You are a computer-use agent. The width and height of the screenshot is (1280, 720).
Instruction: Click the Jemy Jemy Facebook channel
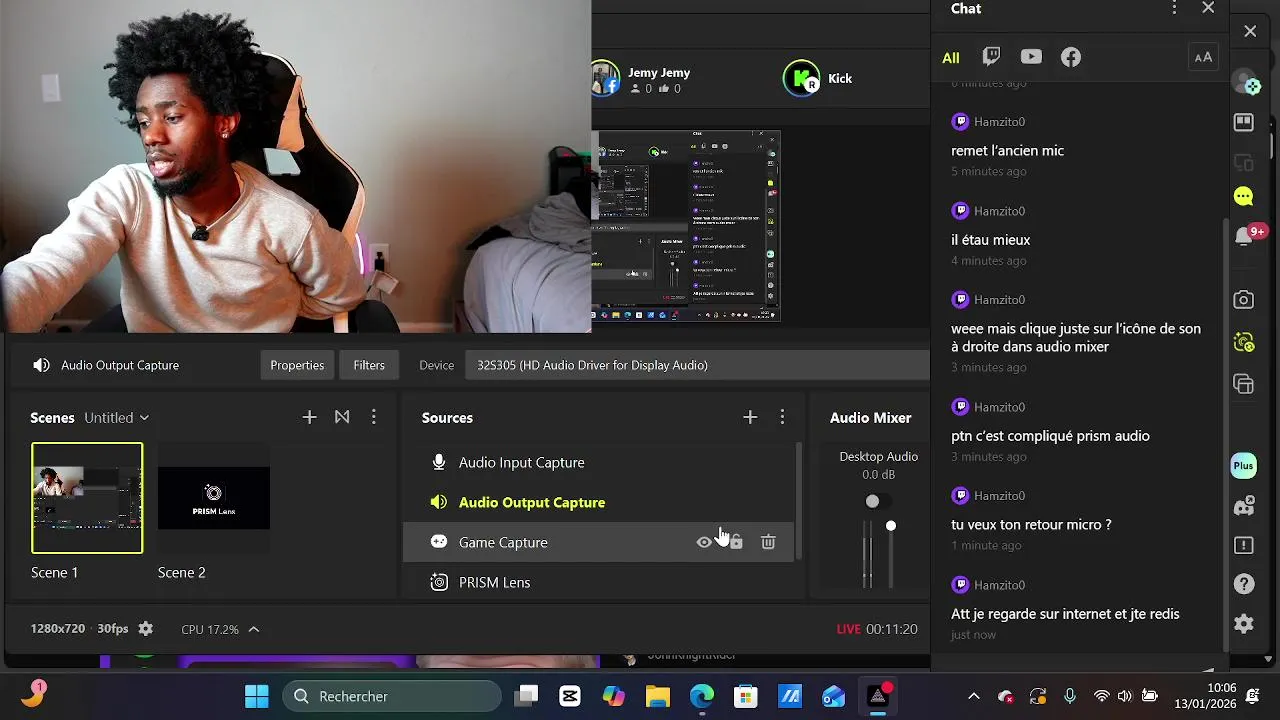[641, 79]
